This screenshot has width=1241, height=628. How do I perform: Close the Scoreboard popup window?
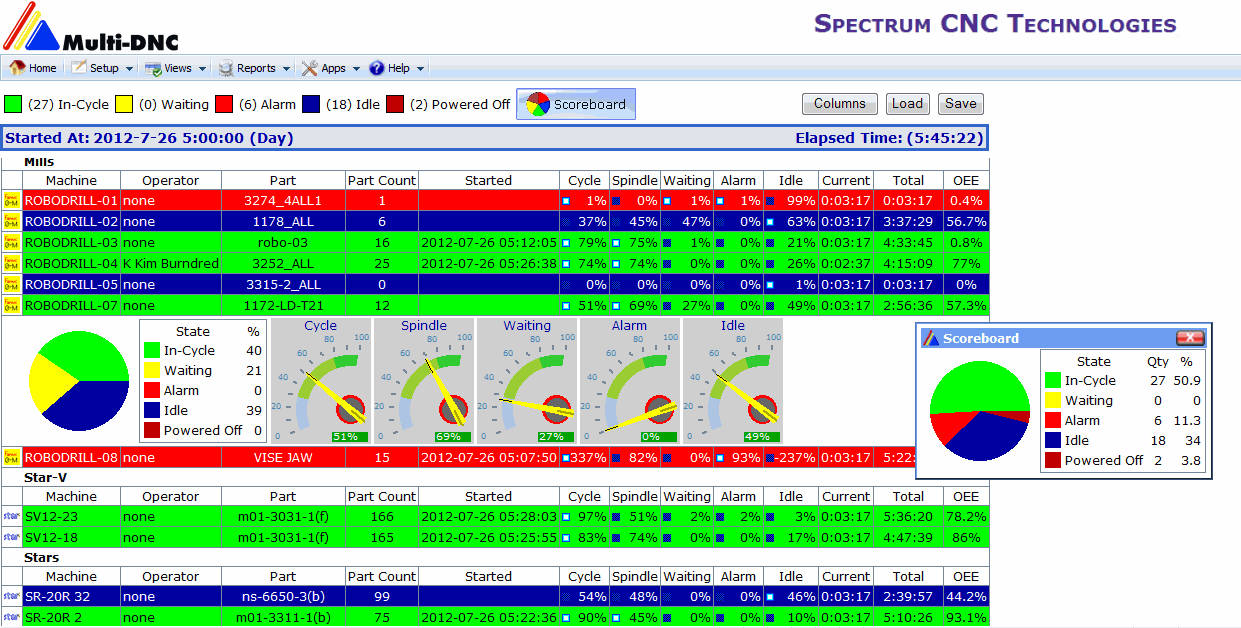point(1189,338)
